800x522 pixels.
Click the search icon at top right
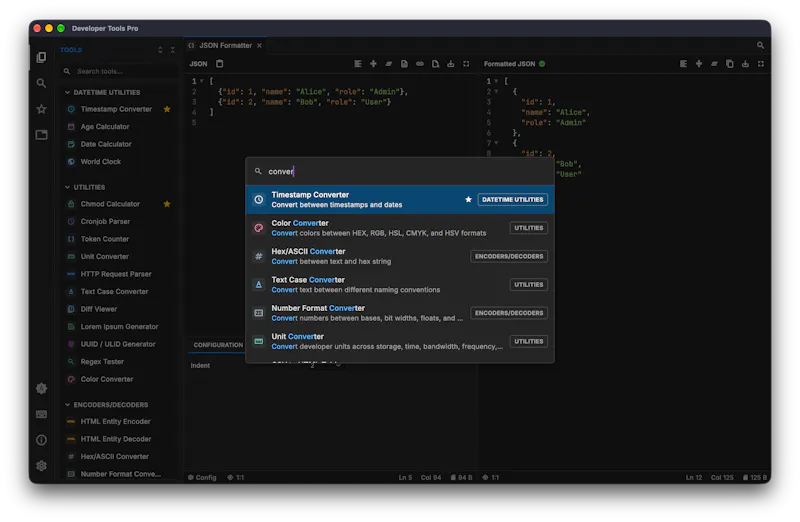tap(760, 45)
